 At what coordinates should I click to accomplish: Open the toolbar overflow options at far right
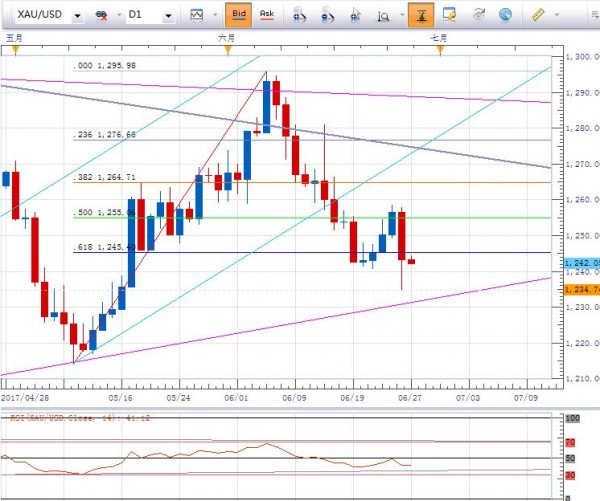click(x=590, y=15)
